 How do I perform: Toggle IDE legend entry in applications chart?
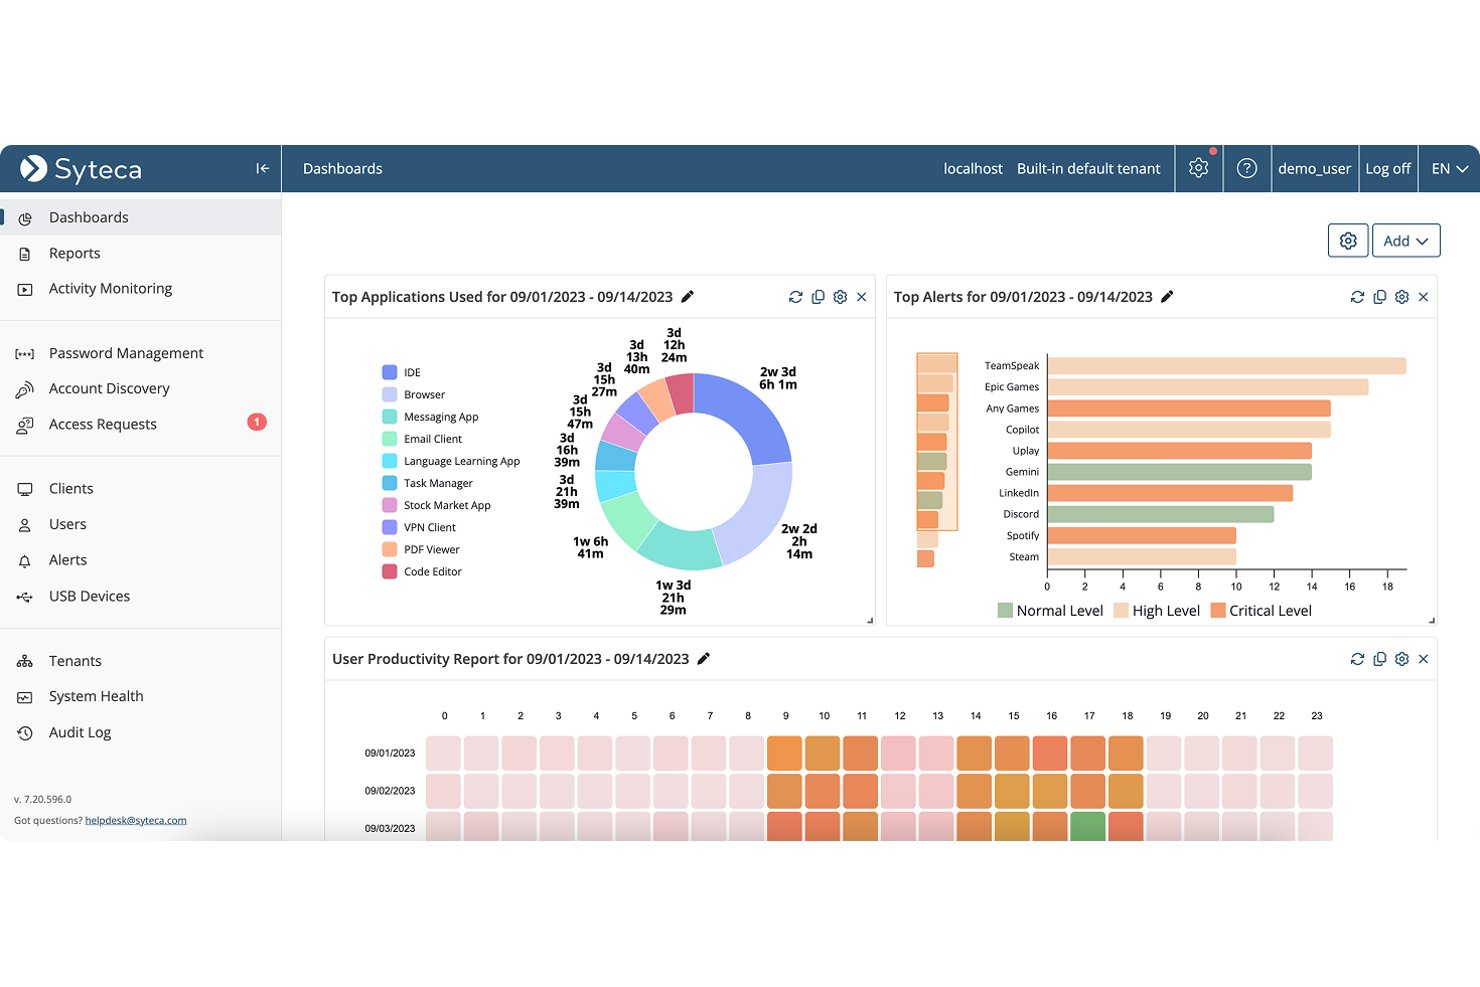402,372
